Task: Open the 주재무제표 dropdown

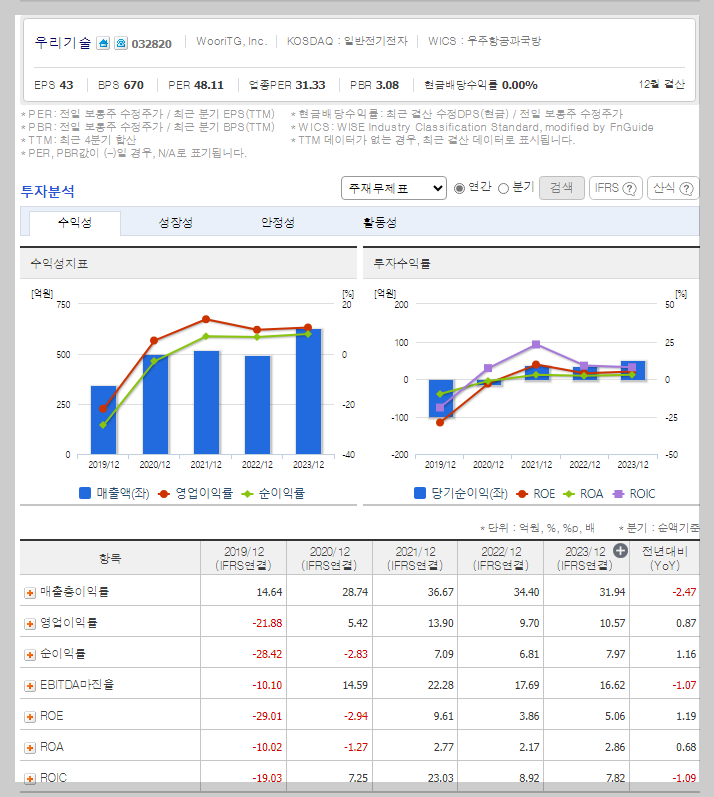Action: point(394,188)
